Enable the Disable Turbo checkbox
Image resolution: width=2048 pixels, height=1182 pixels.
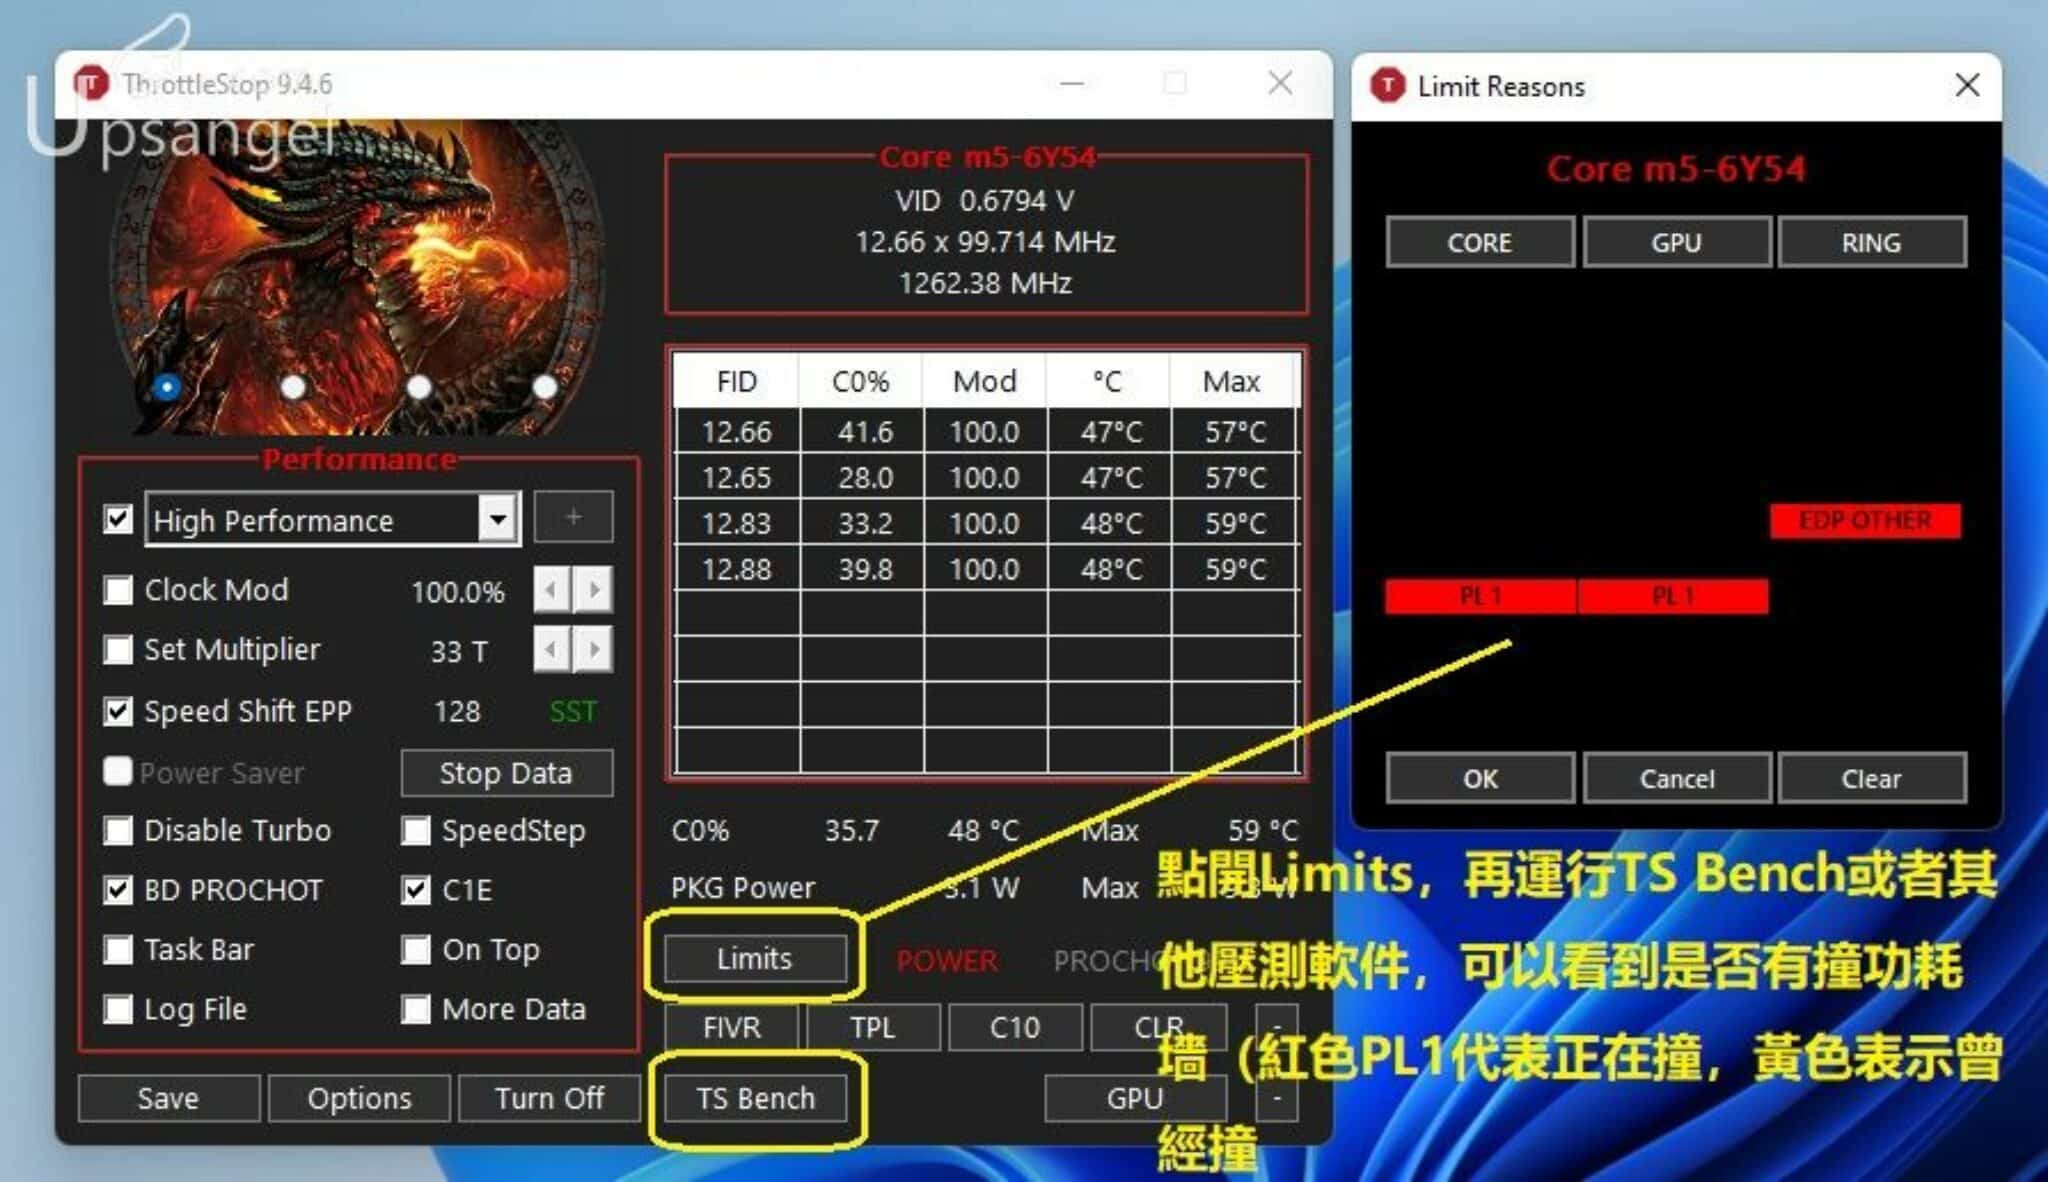[x=118, y=830]
